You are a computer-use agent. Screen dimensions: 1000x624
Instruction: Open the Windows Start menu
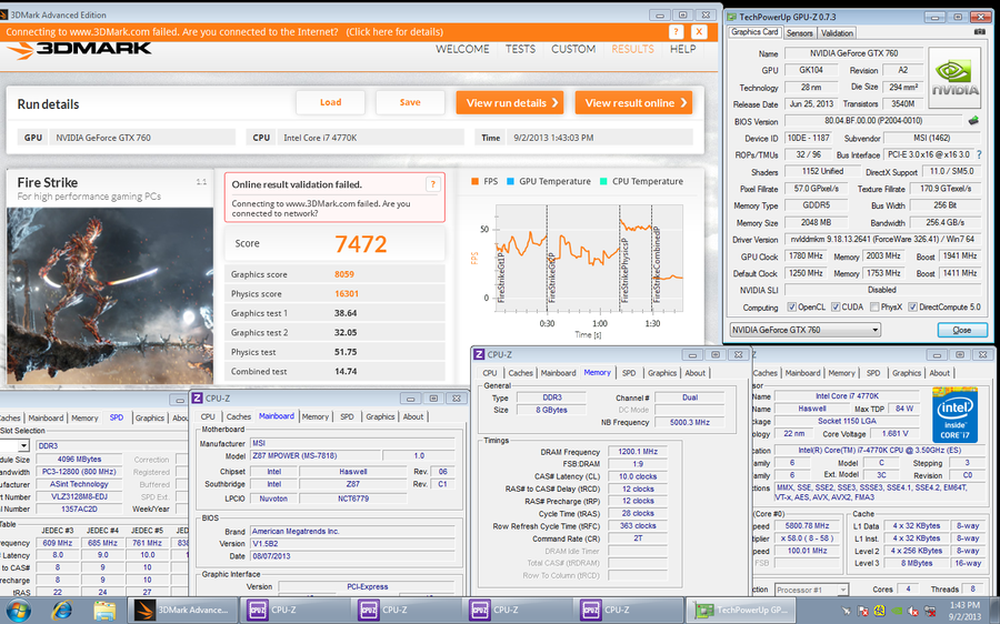[18, 610]
